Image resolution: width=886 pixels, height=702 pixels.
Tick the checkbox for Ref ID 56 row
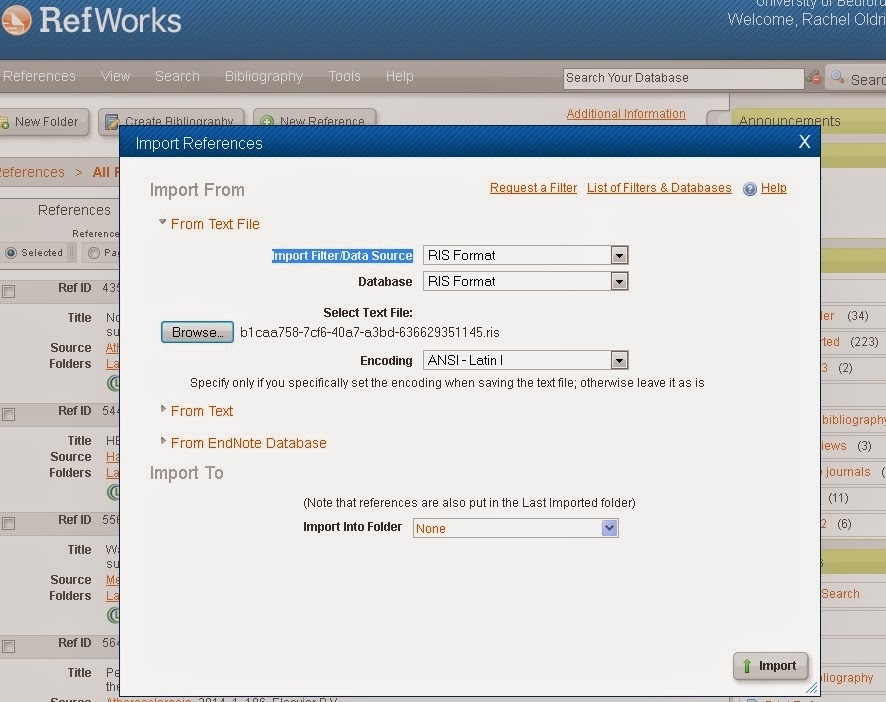click(x=8, y=646)
